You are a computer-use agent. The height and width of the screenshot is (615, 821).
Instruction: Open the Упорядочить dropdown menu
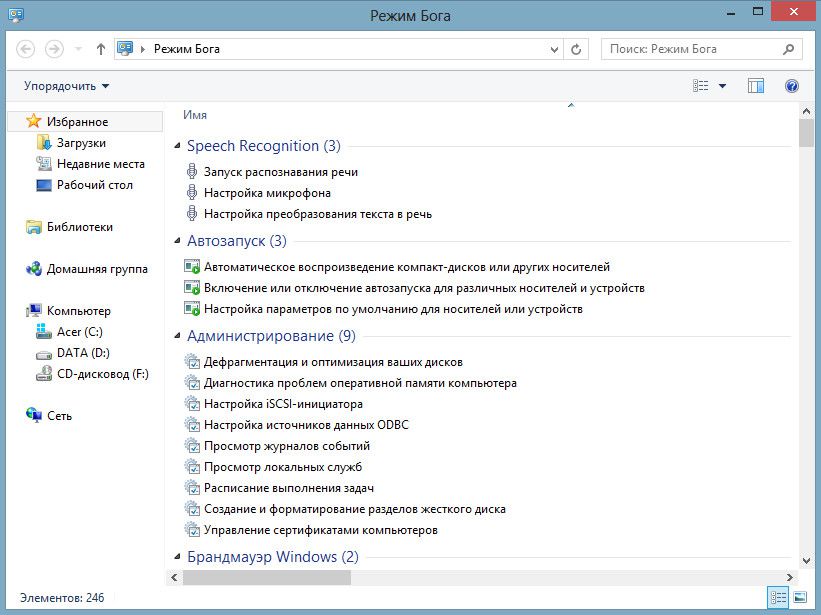tap(66, 86)
